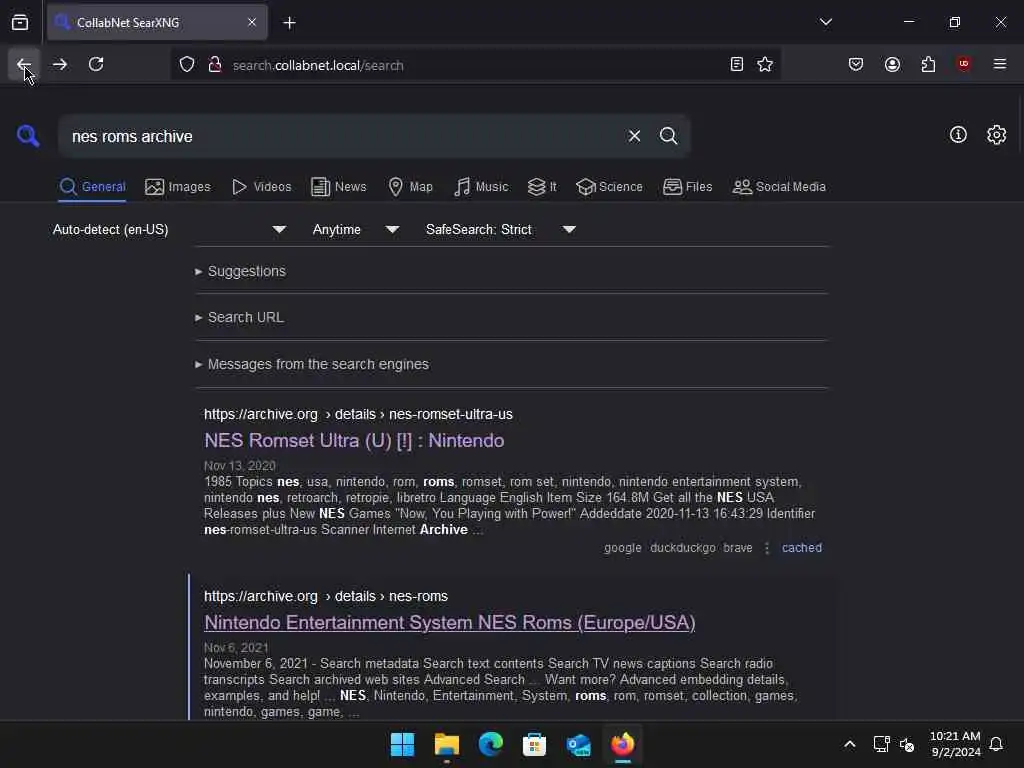Viewport: 1024px width, 768px height.
Task: Open the extensions puzzle icon
Action: click(928, 65)
